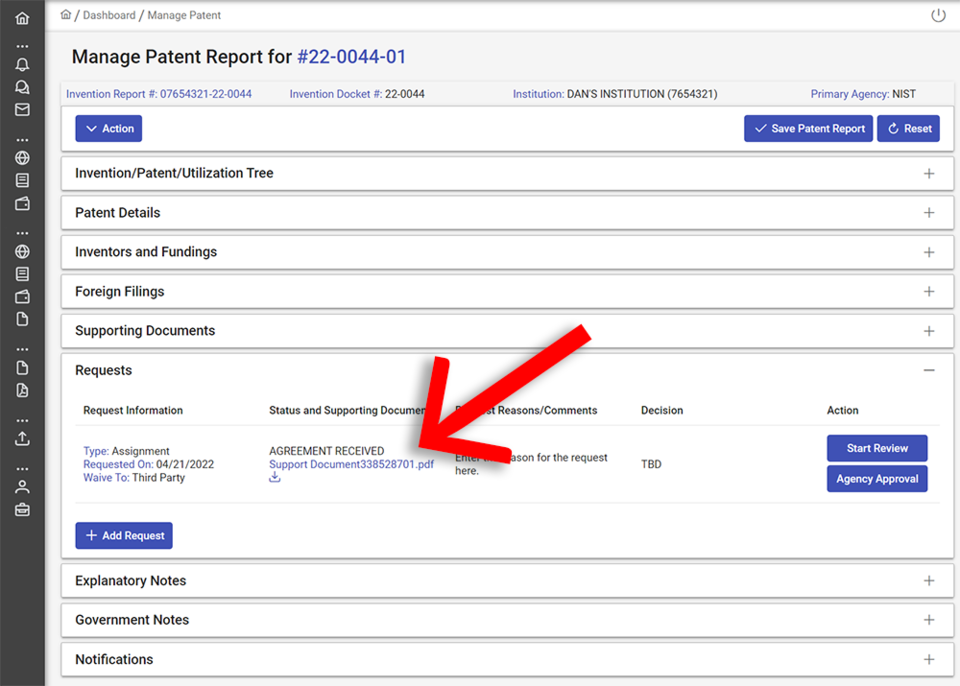Expand the Foreign Filings section
Image resolution: width=960 pixels, height=686 pixels.
coord(928,291)
